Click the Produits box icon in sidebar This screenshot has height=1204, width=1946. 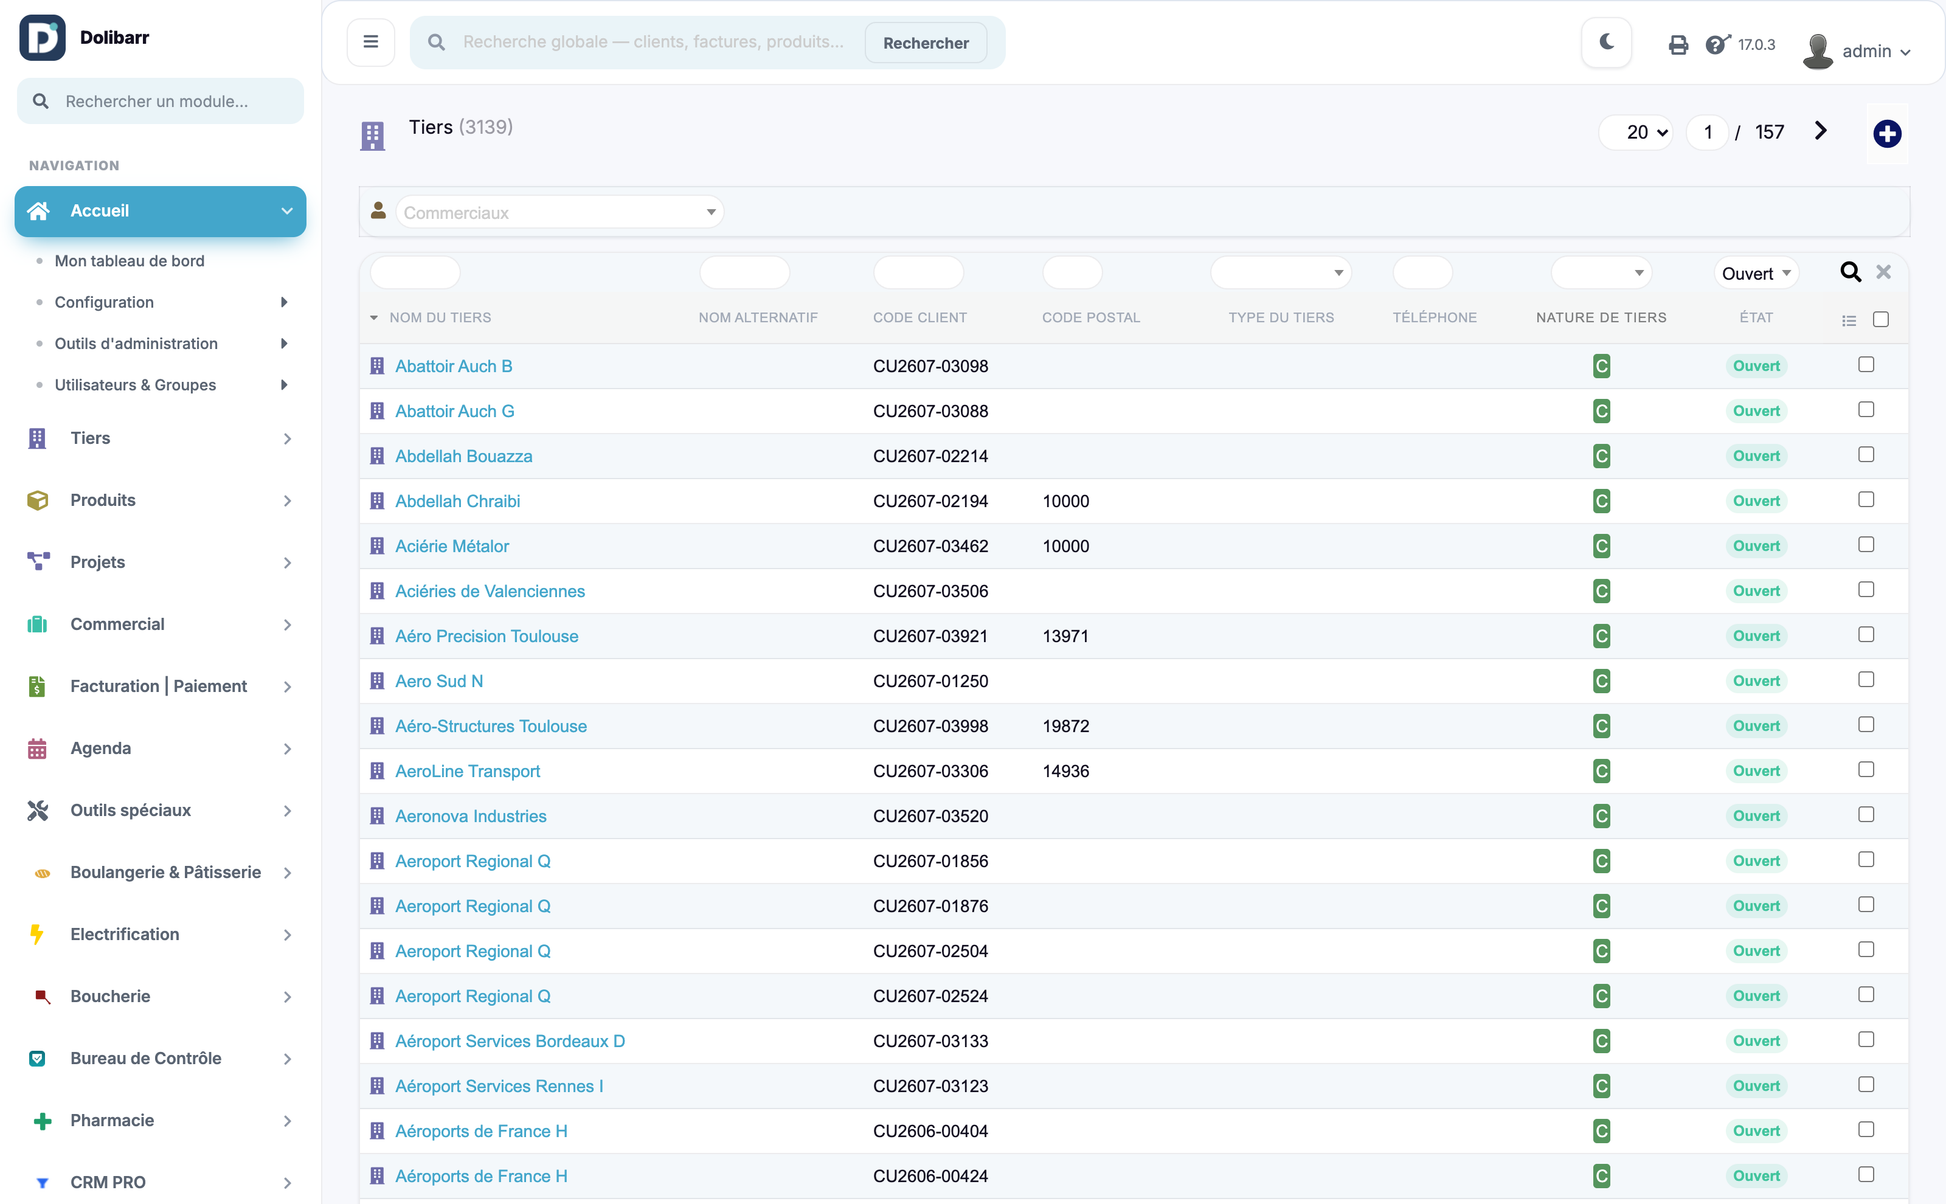tap(38, 500)
